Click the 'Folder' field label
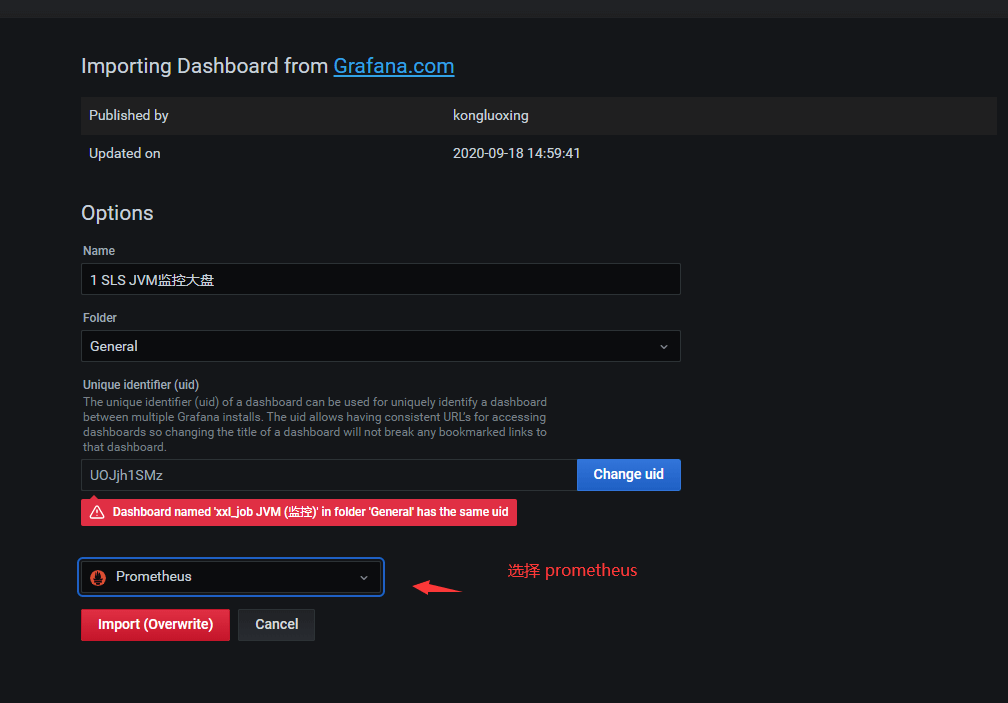Viewport: 1008px width, 703px height. [100, 318]
